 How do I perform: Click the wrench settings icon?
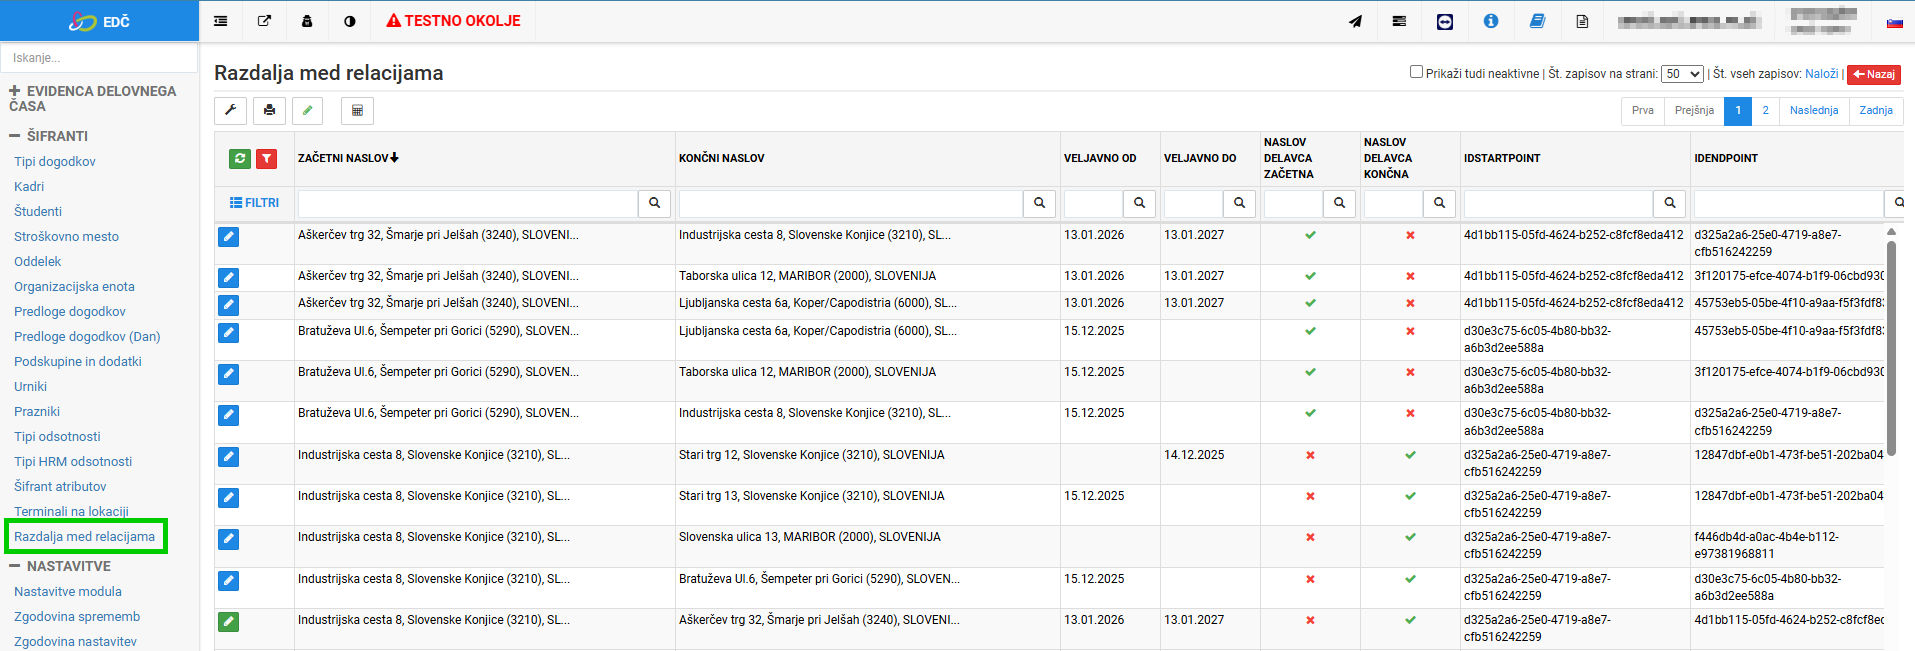click(230, 111)
